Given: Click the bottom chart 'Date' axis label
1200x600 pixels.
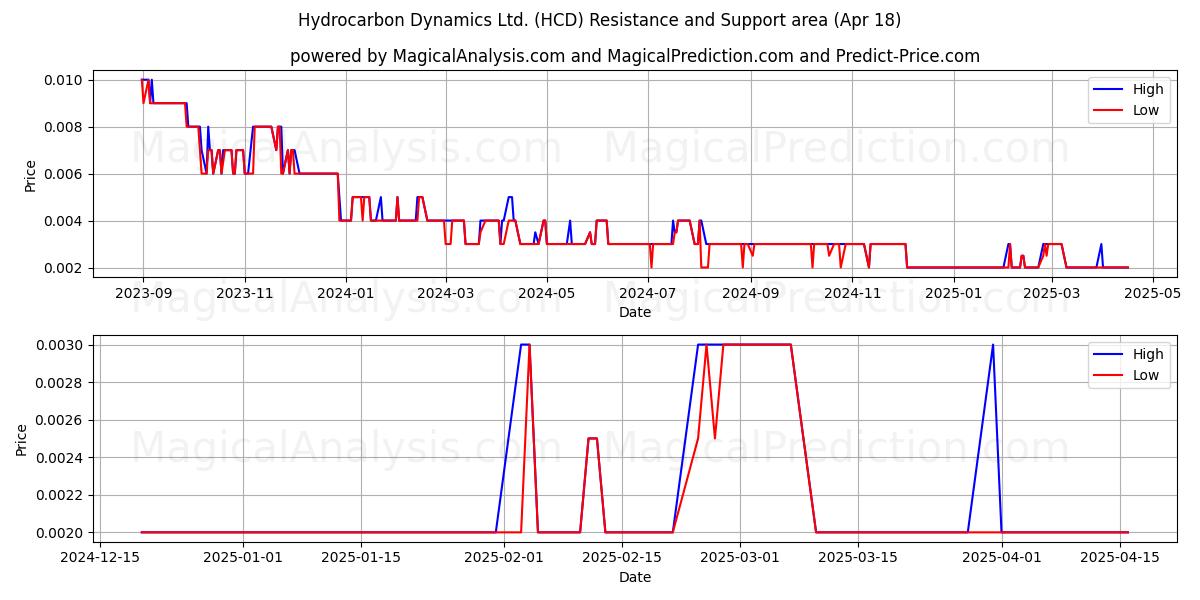Looking at the screenshot, I should click(635, 577).
